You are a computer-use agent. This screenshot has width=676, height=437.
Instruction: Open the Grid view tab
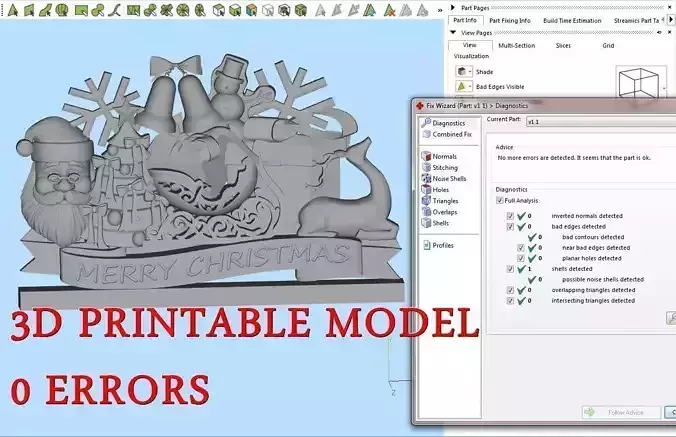608,45
